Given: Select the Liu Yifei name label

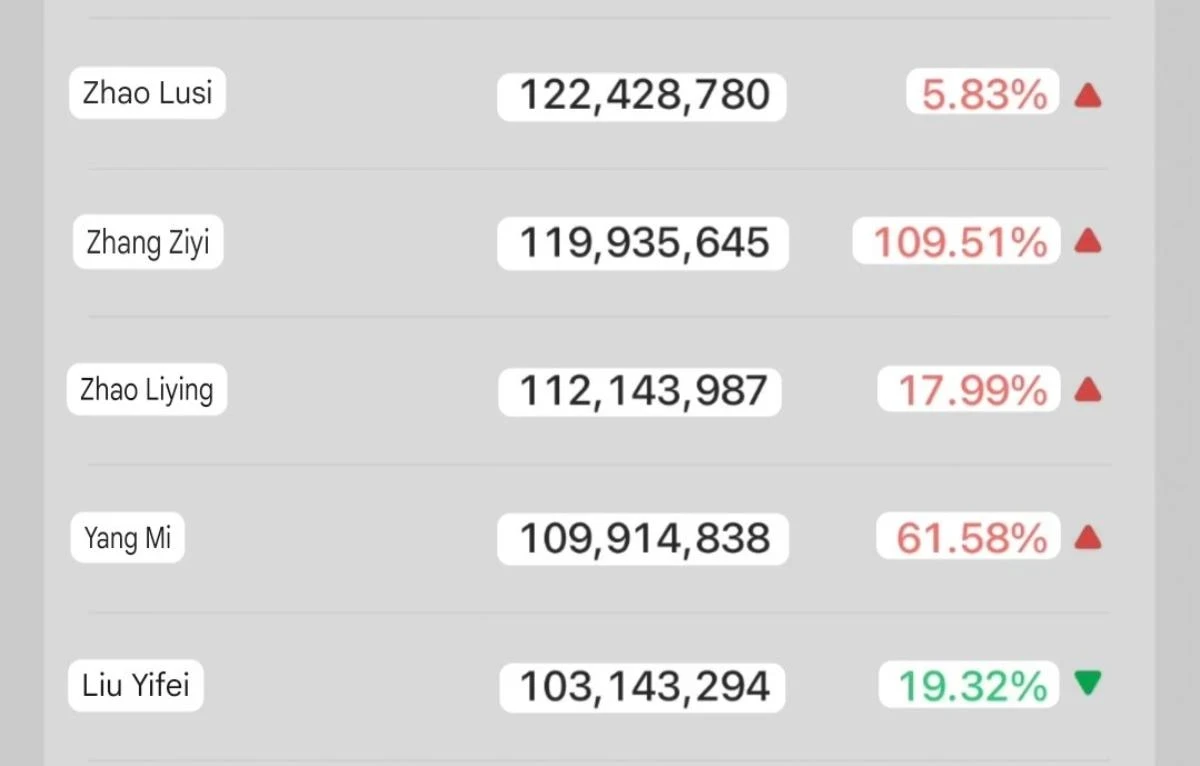Looking at the screenshot, I should pos(136,686).
